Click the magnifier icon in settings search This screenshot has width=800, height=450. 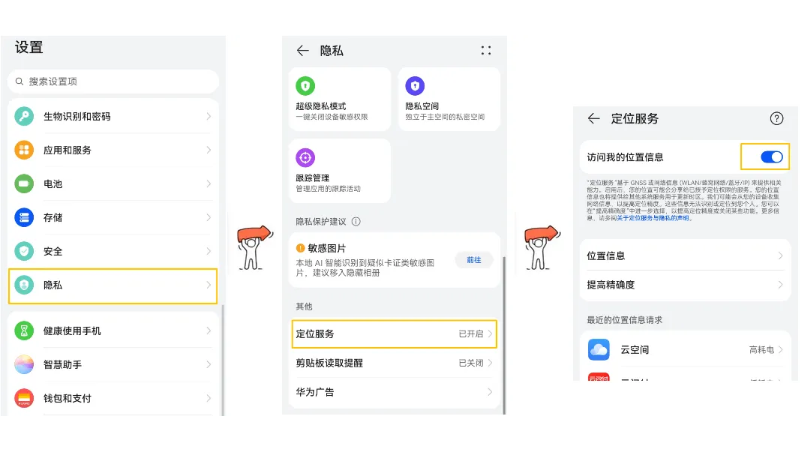pyautogui.click(x=19, y=82)
